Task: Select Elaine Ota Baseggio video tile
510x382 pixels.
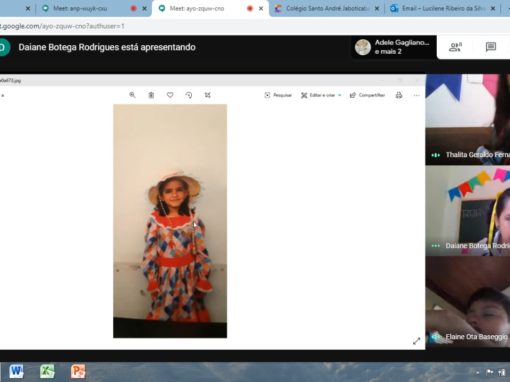Action: point(468,302)
